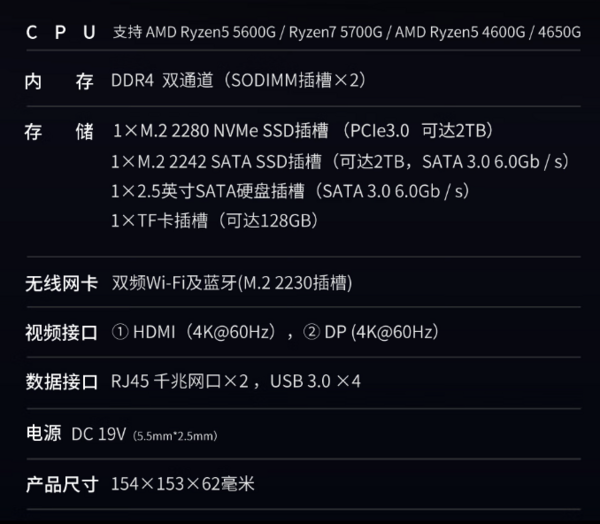Viewport: 600px width, 524px height.
Task: Click the 无线网卡 label
Action: [x=61, y=283]
